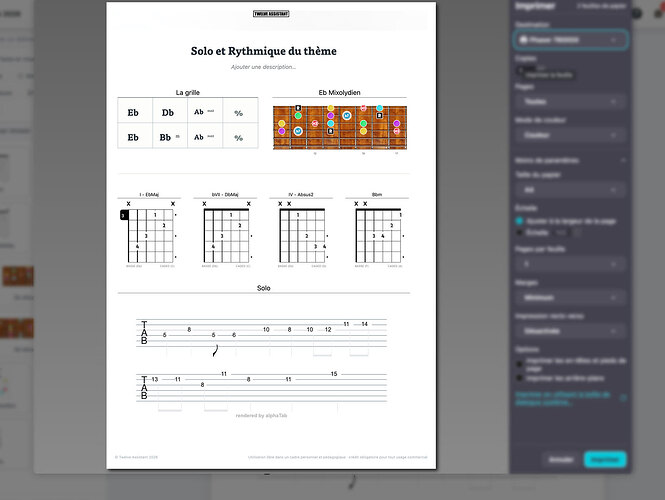Screen dimensions: 665x500
Task: Collapse the Moins de paramètres section
Action: [x=570, y=160]
